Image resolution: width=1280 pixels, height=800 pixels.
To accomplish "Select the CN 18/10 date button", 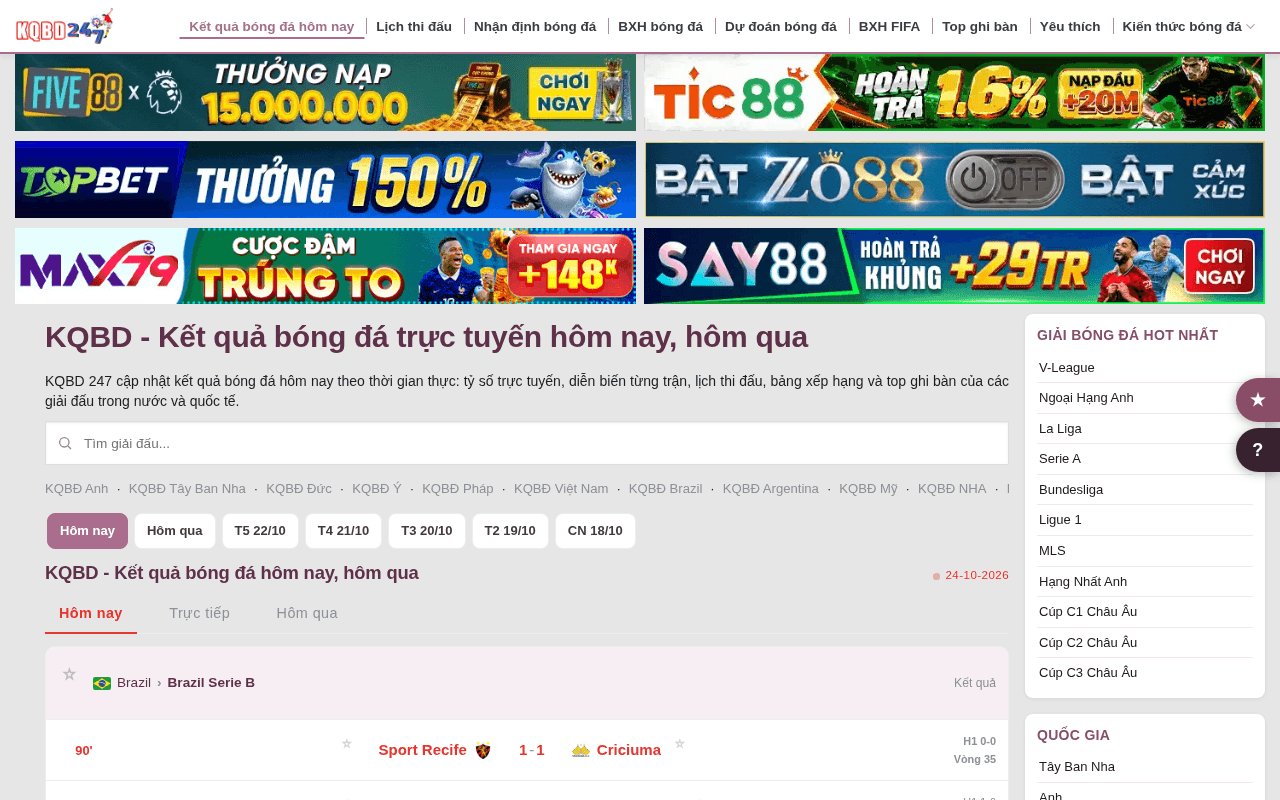I will [x=595, y=531].
